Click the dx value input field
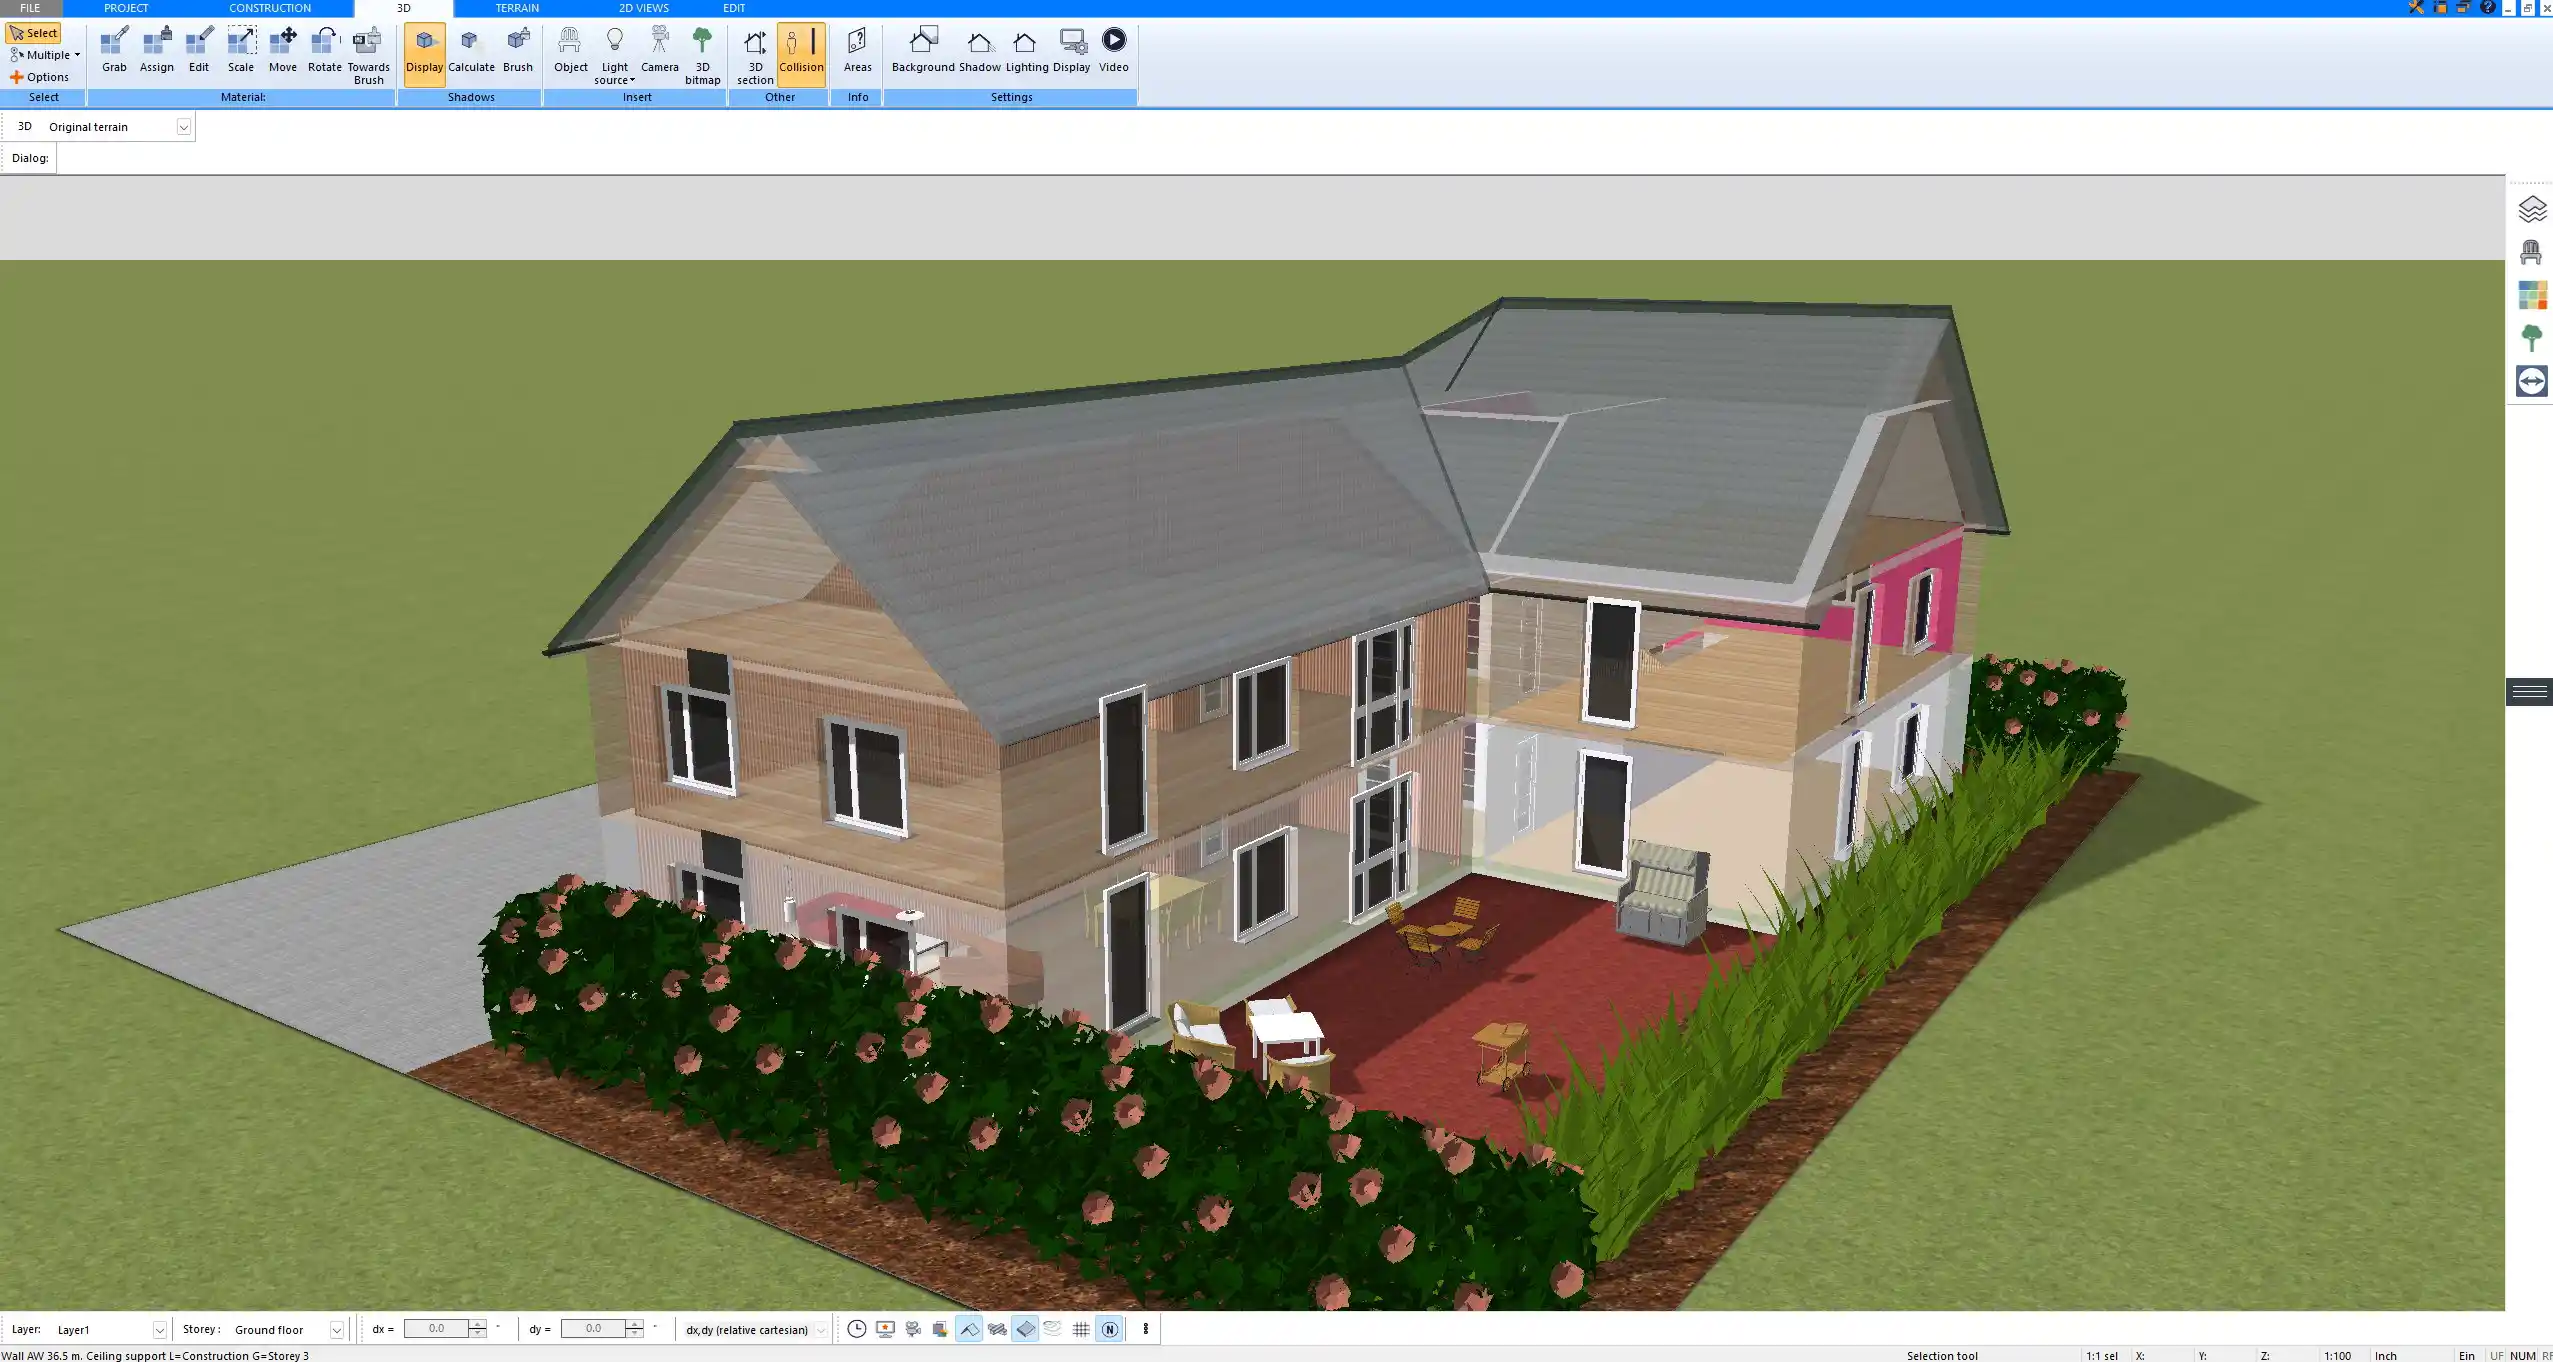 click(x=436, y=1329)
